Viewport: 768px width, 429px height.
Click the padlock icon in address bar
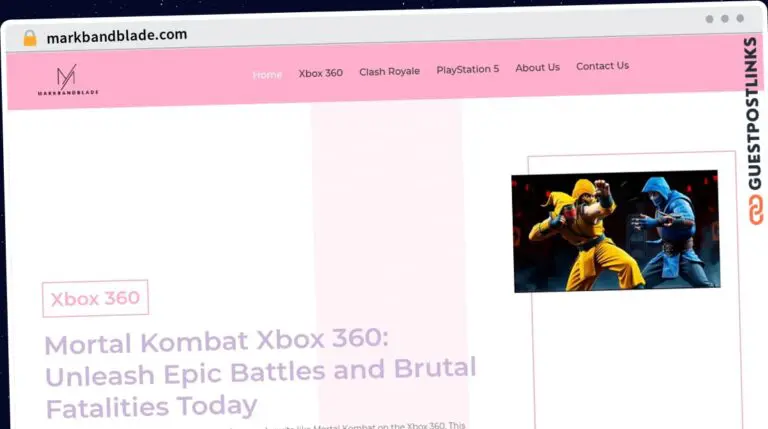[x=30, y=38]
